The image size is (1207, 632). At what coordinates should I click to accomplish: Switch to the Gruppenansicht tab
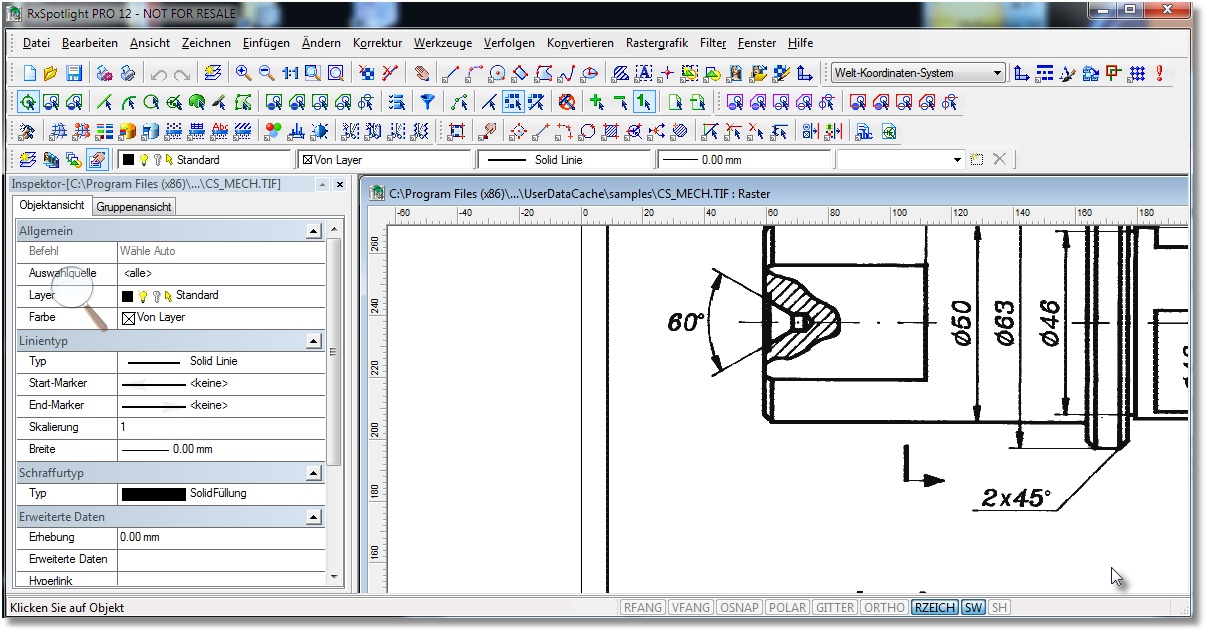pyautogui.click(x=134, y=207)
